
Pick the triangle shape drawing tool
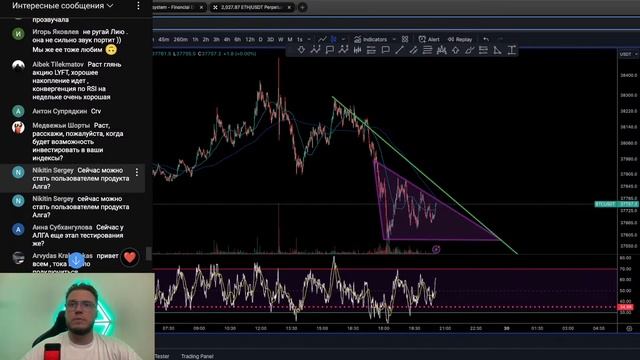pos(497,50)
